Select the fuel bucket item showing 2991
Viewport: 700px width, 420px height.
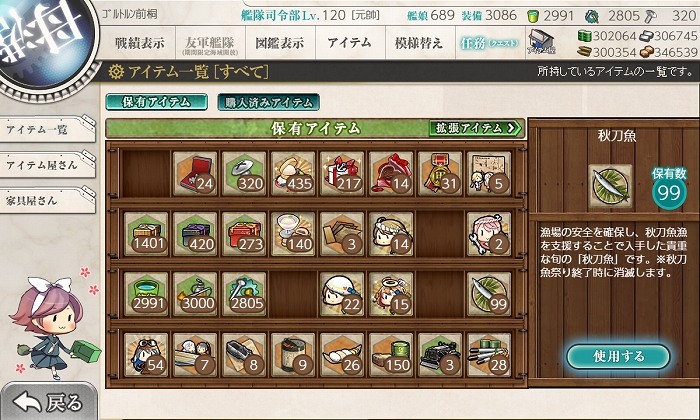point(146,294)
